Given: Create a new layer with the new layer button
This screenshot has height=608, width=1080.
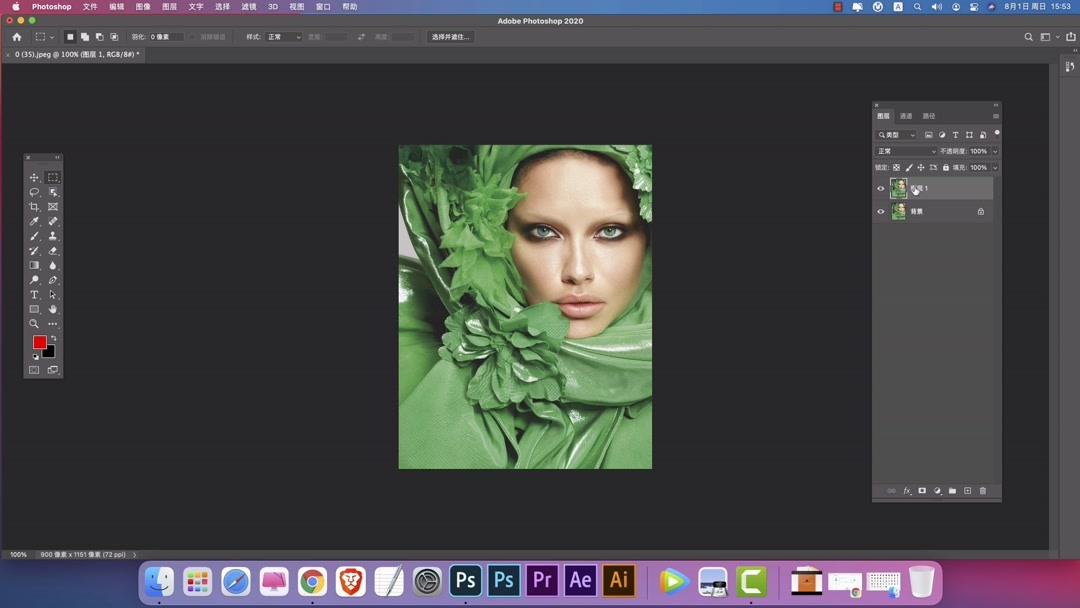Looking at the screenshot, I should [967, 490].
